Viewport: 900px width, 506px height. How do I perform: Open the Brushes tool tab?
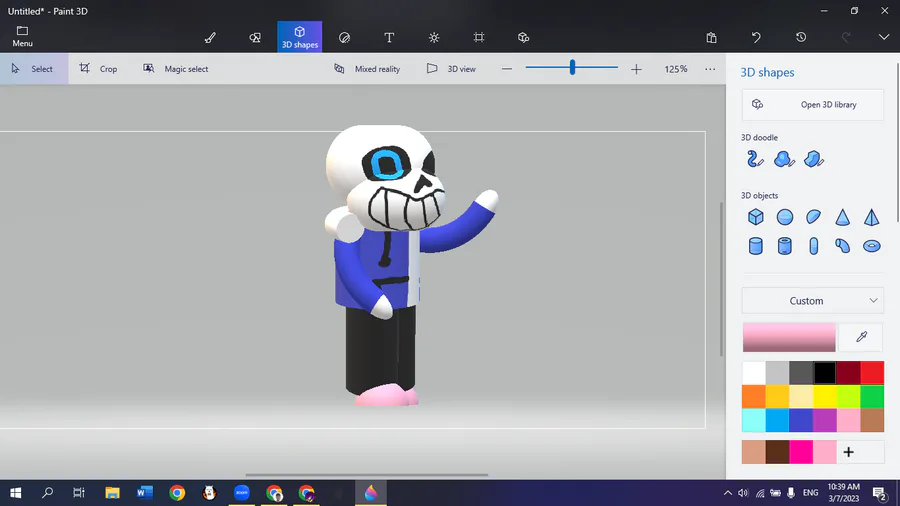pos(210,37)
